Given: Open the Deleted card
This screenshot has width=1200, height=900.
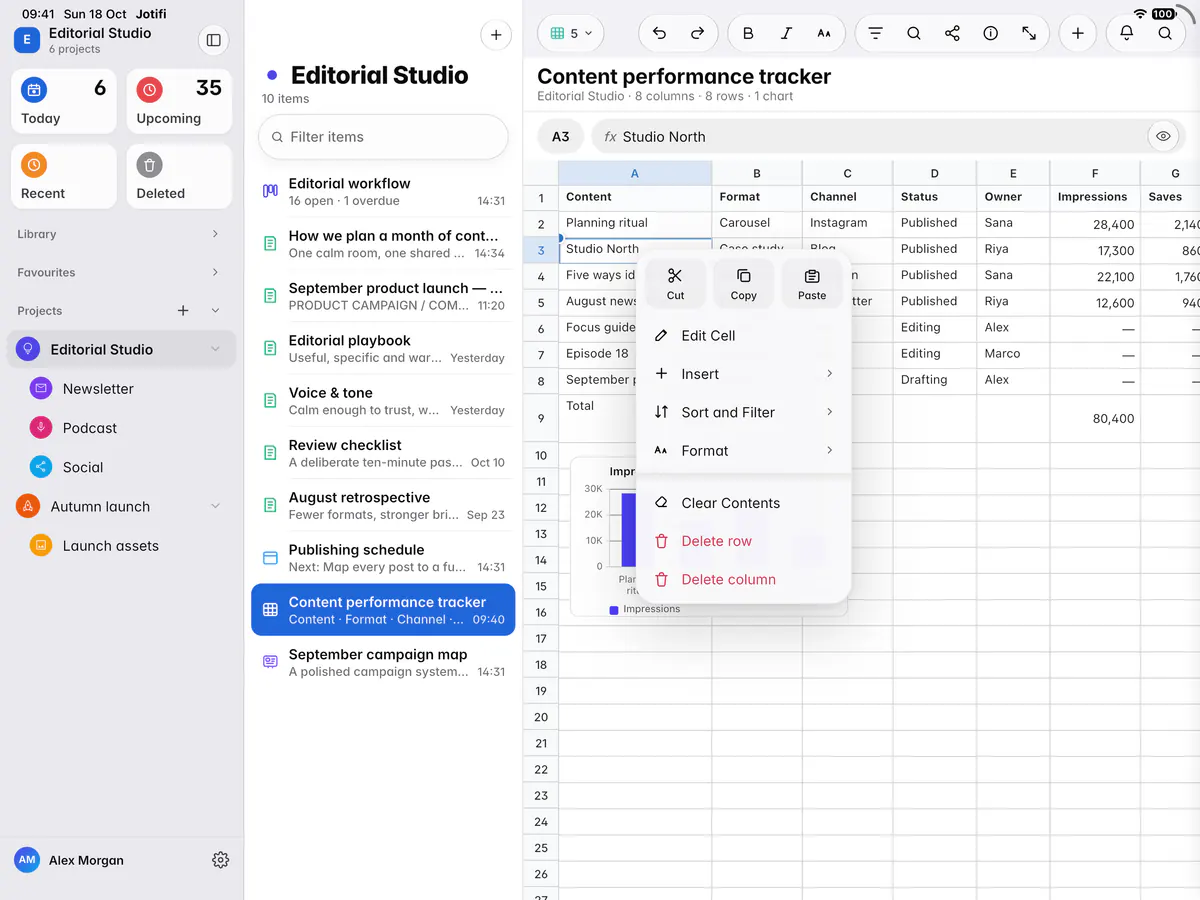Looking at the screenshot, I should tap(179, 176).
